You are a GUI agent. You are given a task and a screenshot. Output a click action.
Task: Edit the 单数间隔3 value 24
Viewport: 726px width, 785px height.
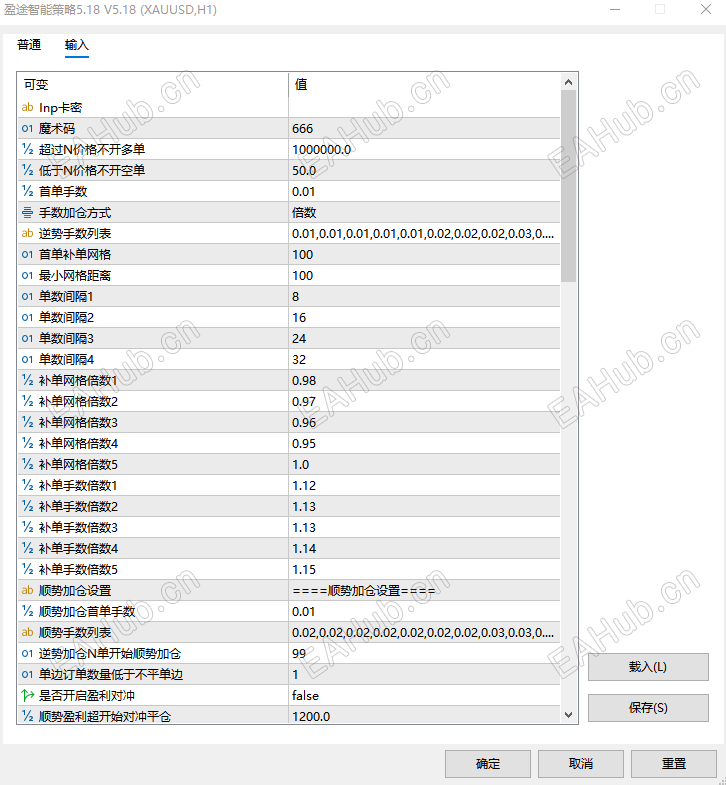tap(425, 339)
